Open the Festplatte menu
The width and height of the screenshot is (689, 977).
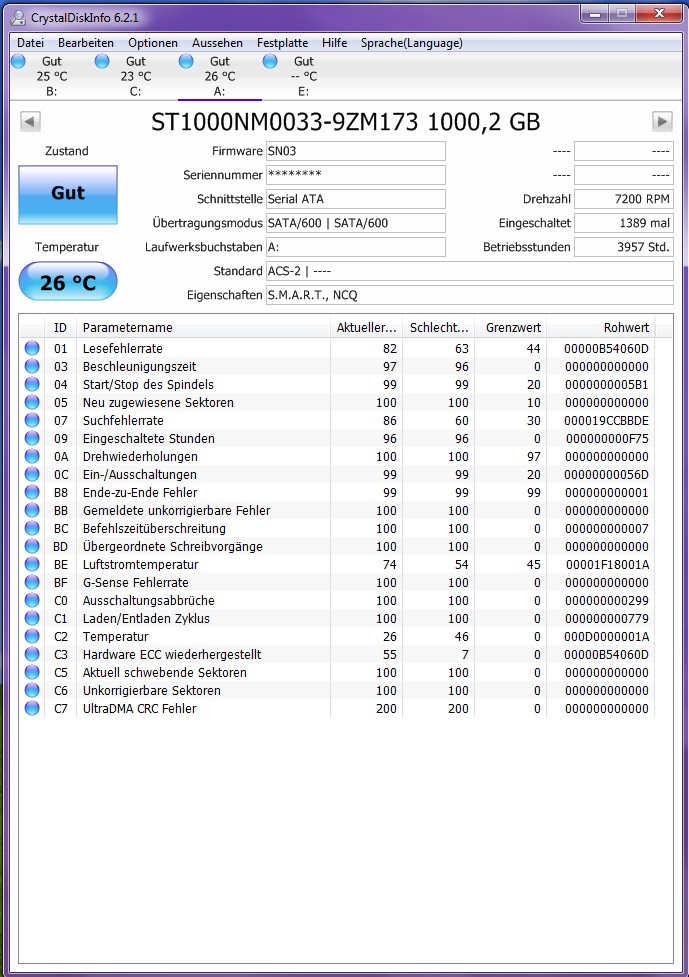pos(282,43)
